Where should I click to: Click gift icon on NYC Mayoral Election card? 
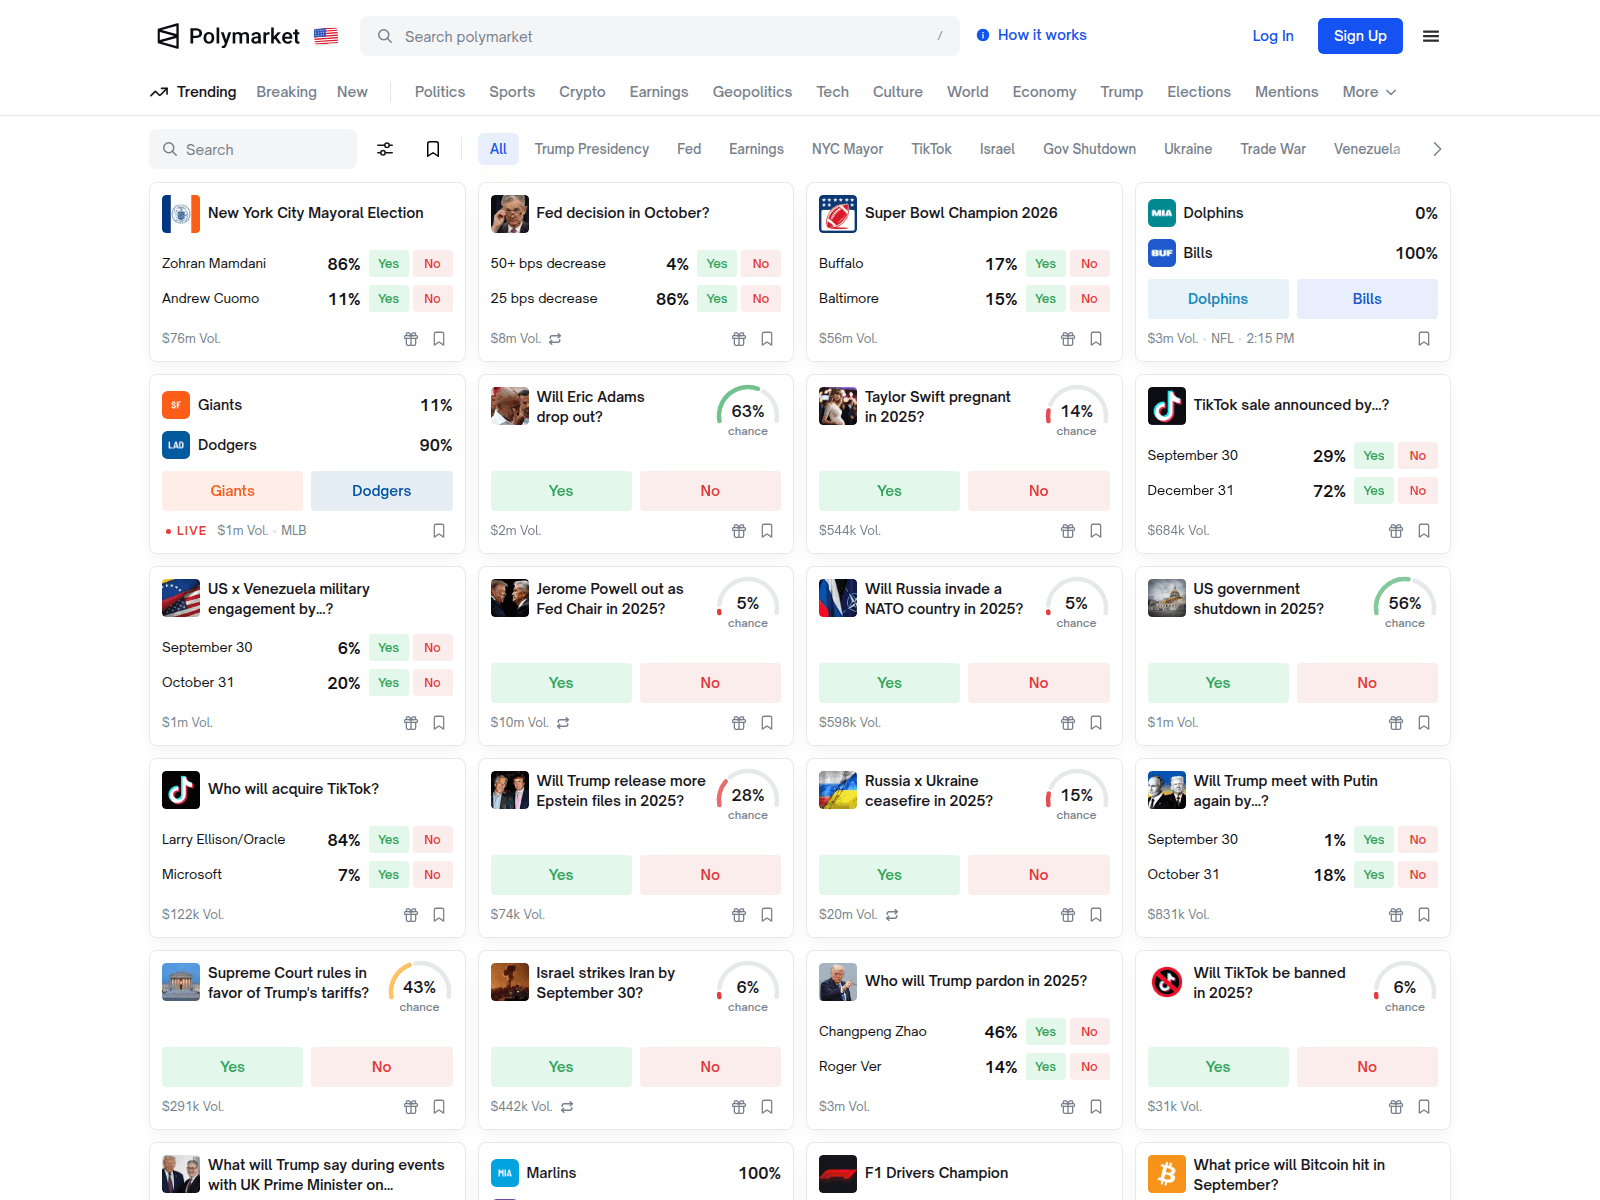(411, 339)
